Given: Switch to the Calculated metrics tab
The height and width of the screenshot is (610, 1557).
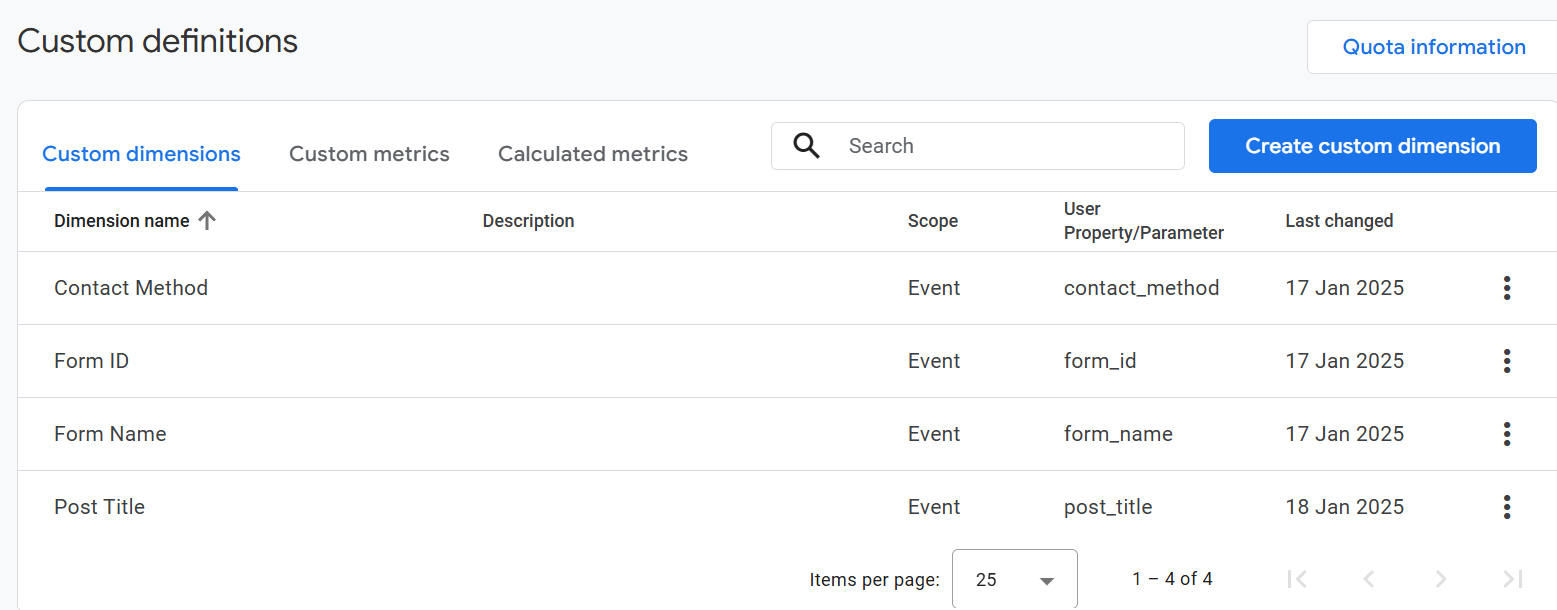Looking at the screenshot, I should (592, 153).
